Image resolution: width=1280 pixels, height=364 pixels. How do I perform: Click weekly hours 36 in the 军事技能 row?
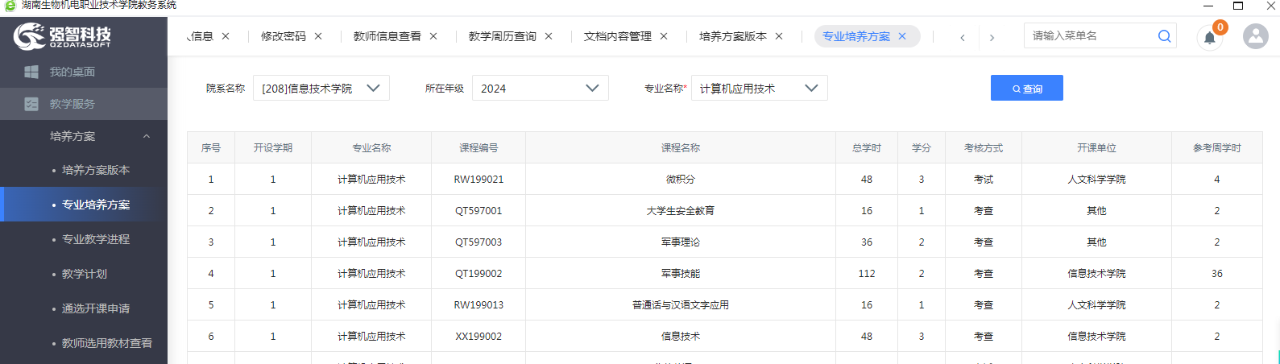pos(1217,273)
